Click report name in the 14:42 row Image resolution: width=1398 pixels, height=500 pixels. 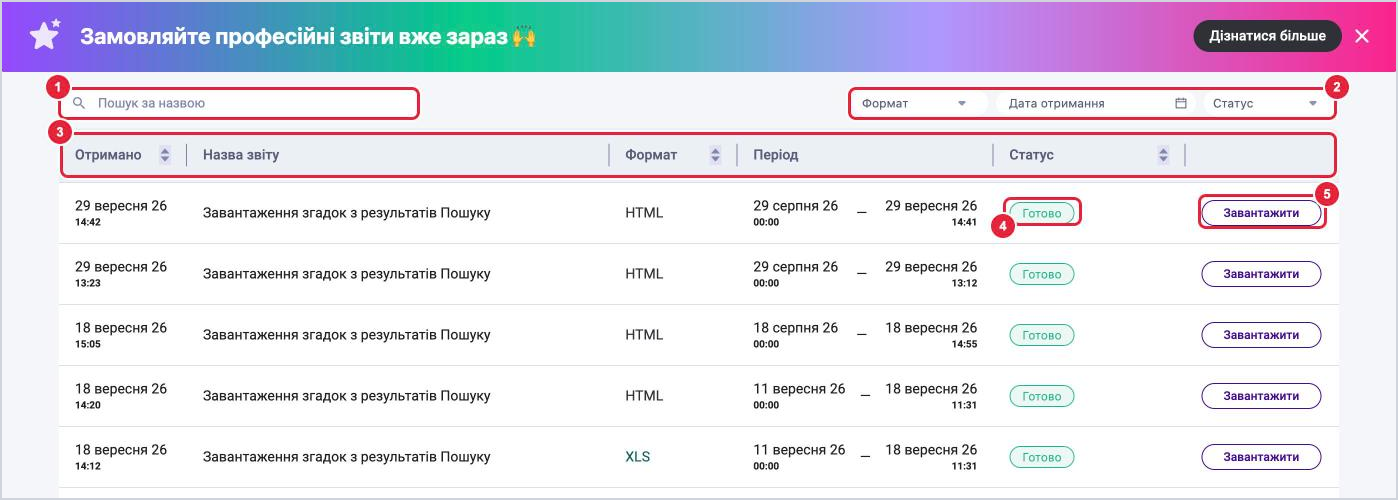click(x=347, y=213)
